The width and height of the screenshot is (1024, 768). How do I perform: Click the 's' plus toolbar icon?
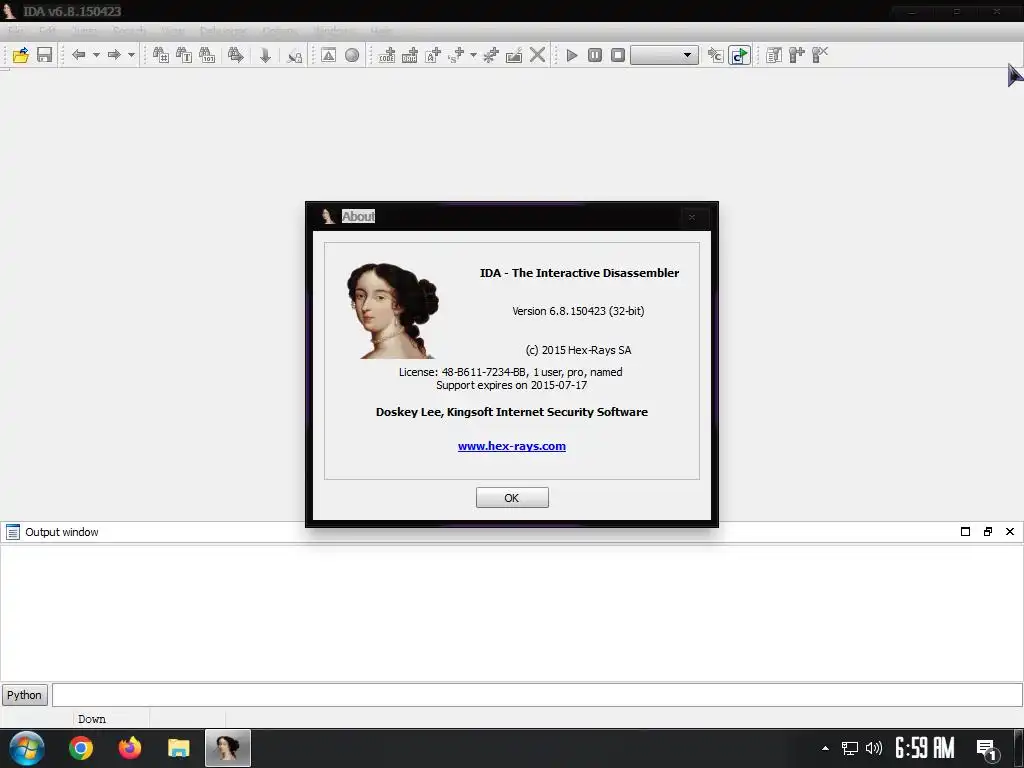(456, 55)
